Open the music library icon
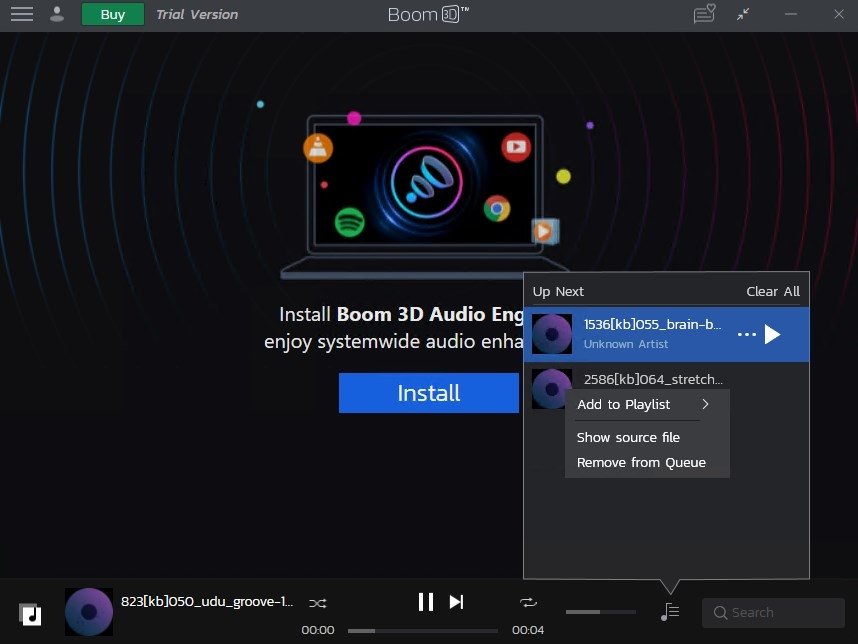Viewport: 858px width, 644px height. (30, 614)
